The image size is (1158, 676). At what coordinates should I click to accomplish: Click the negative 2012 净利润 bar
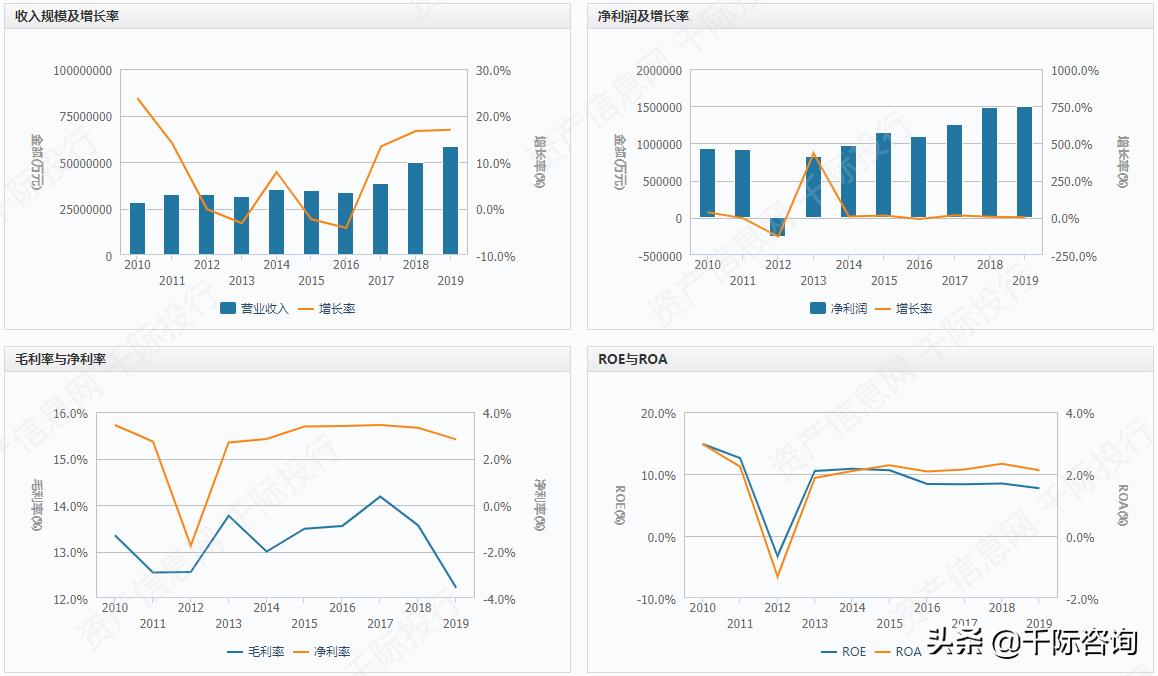(778, 227)
